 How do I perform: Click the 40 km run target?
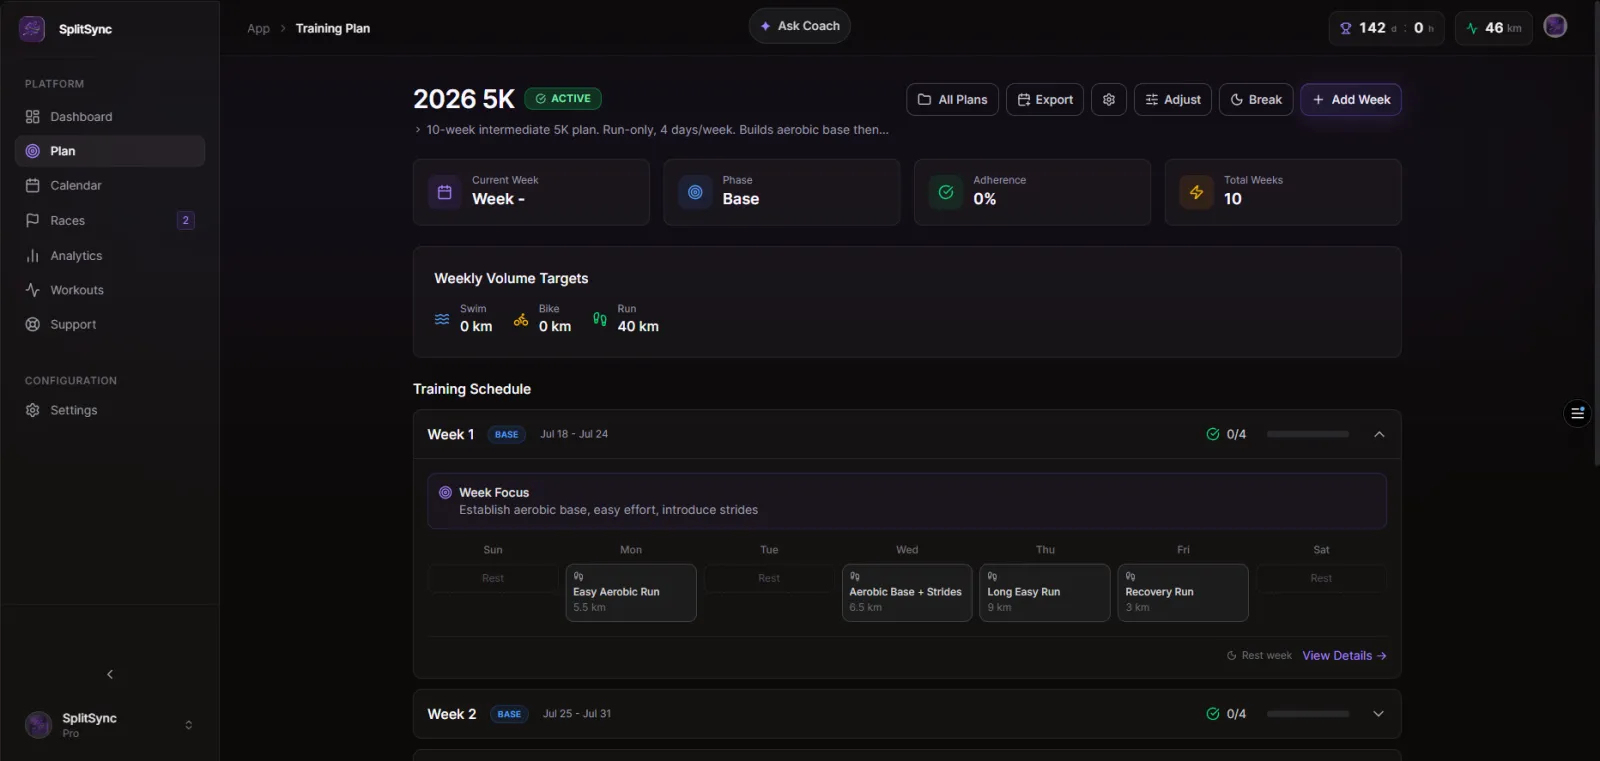(638, 327)
